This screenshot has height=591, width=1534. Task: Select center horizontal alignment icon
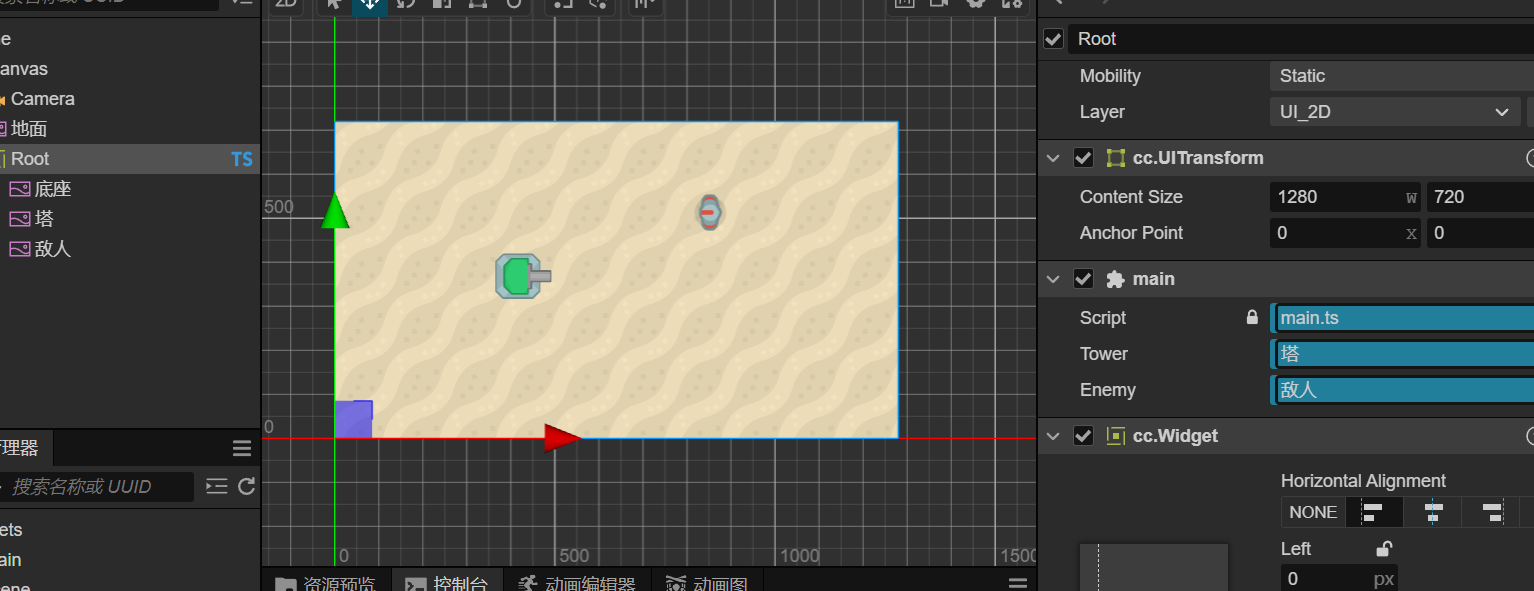pos(1432,512)
